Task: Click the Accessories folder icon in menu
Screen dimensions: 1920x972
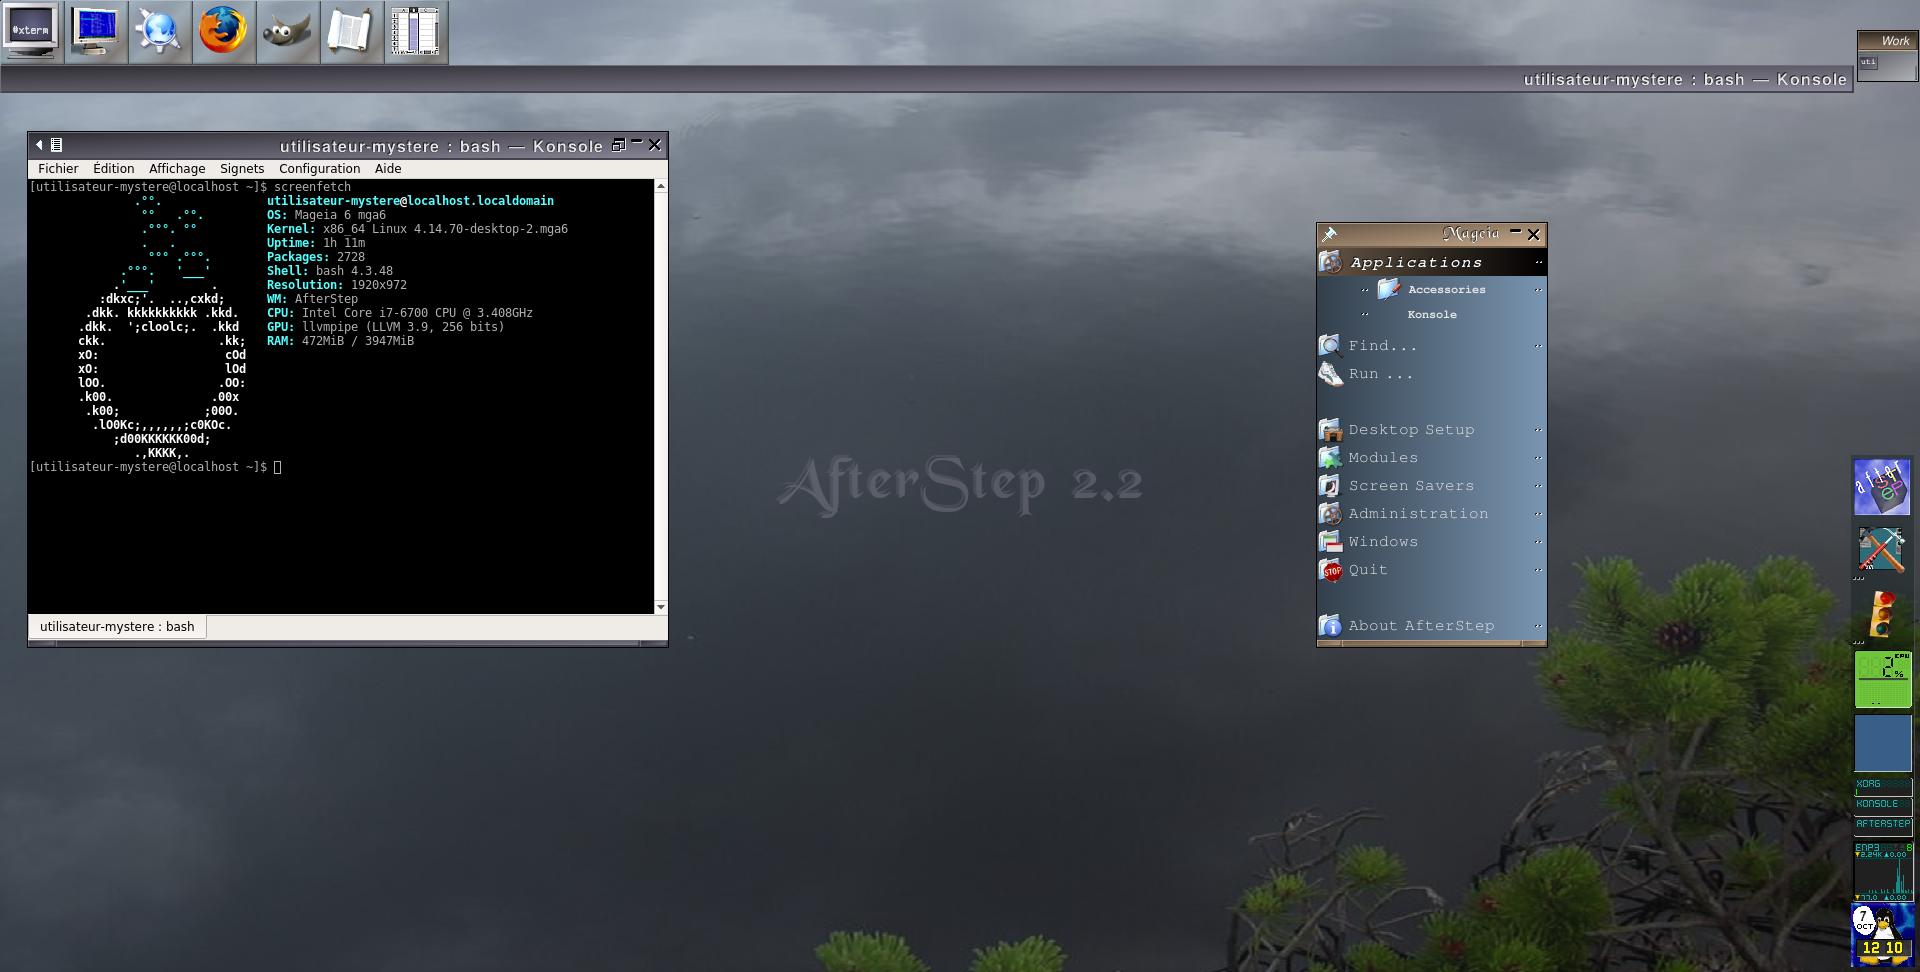Action: click(1388, 289)
